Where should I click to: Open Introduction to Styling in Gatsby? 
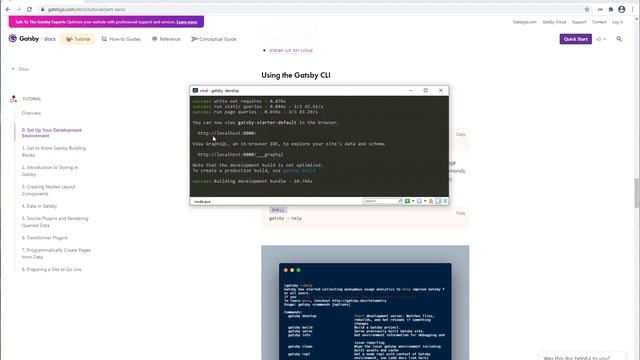[x=50, y=171]
